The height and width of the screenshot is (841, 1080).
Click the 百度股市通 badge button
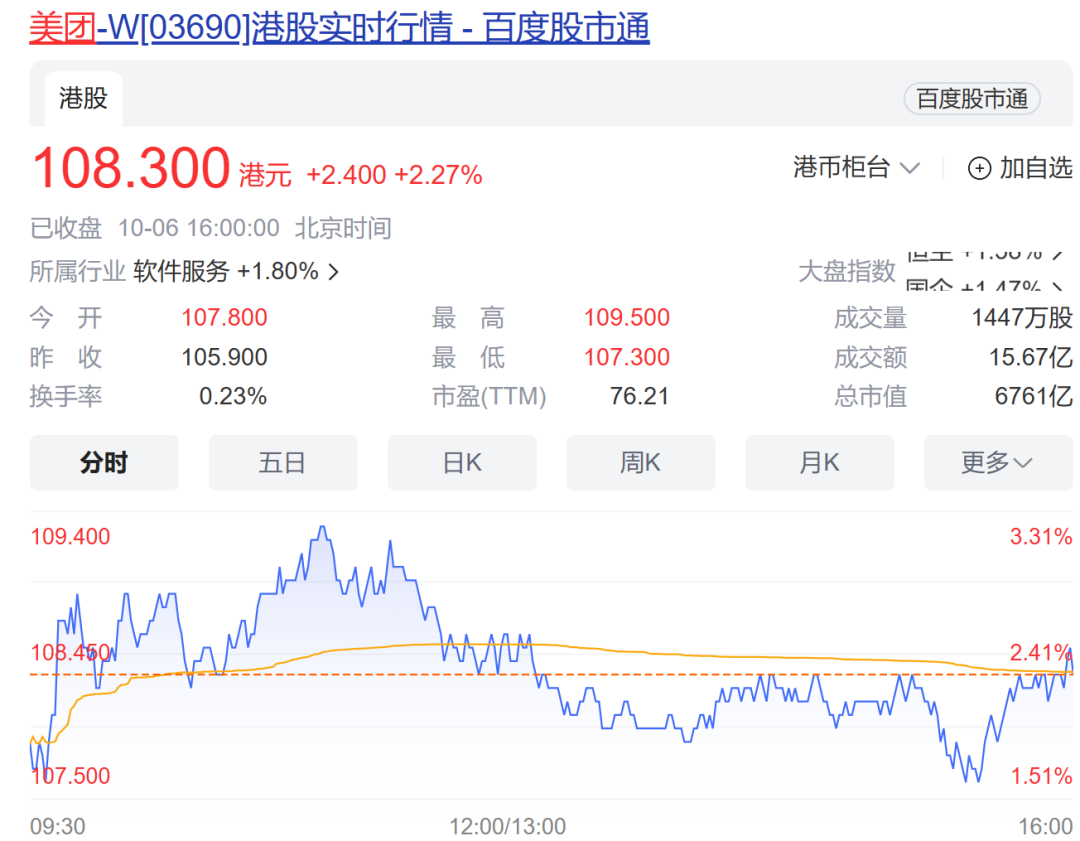(971, 99)
